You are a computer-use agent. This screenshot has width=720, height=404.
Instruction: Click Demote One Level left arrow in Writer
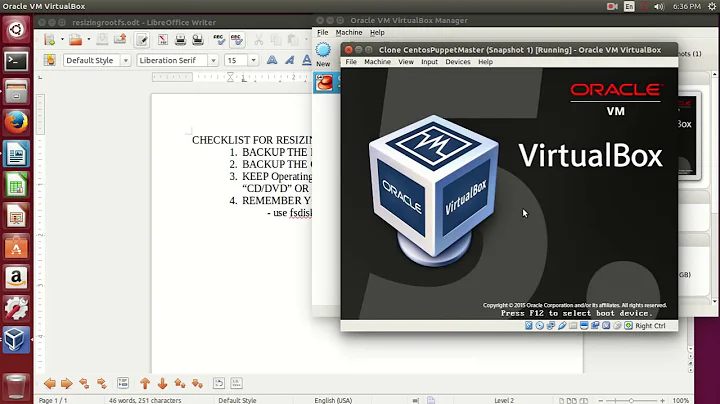click(x=50, y=383)
